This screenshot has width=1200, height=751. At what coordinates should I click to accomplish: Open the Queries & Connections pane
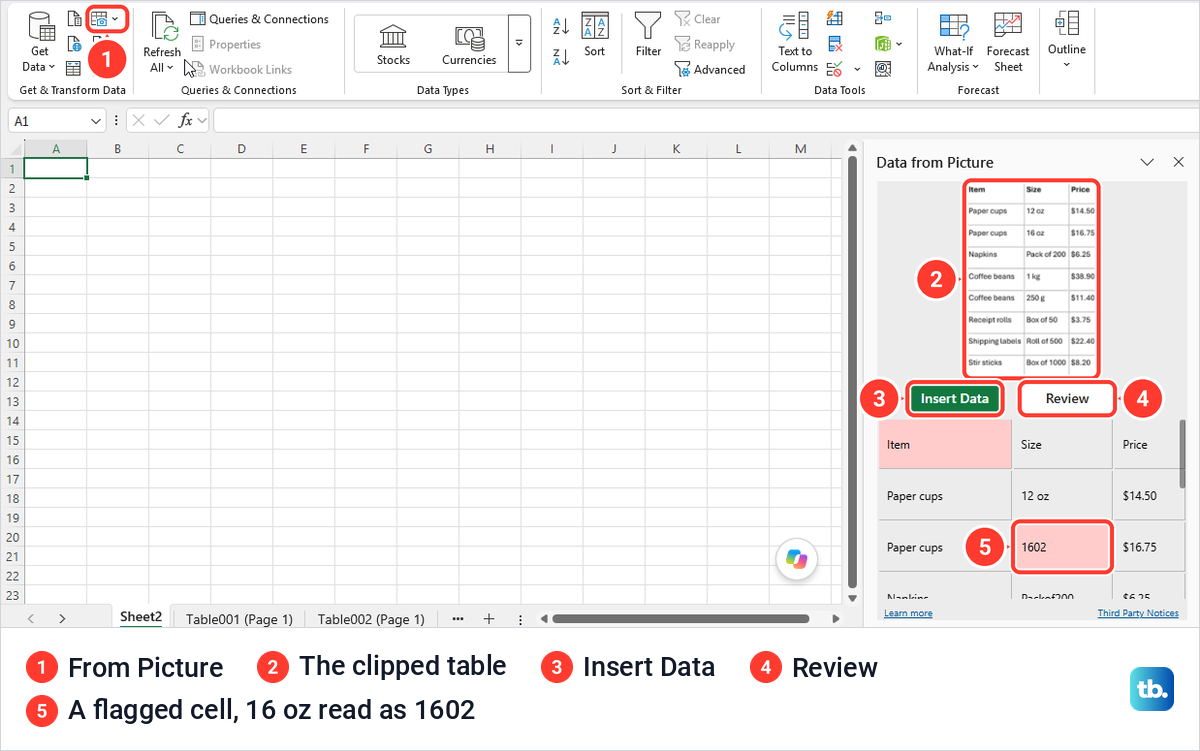259,19
